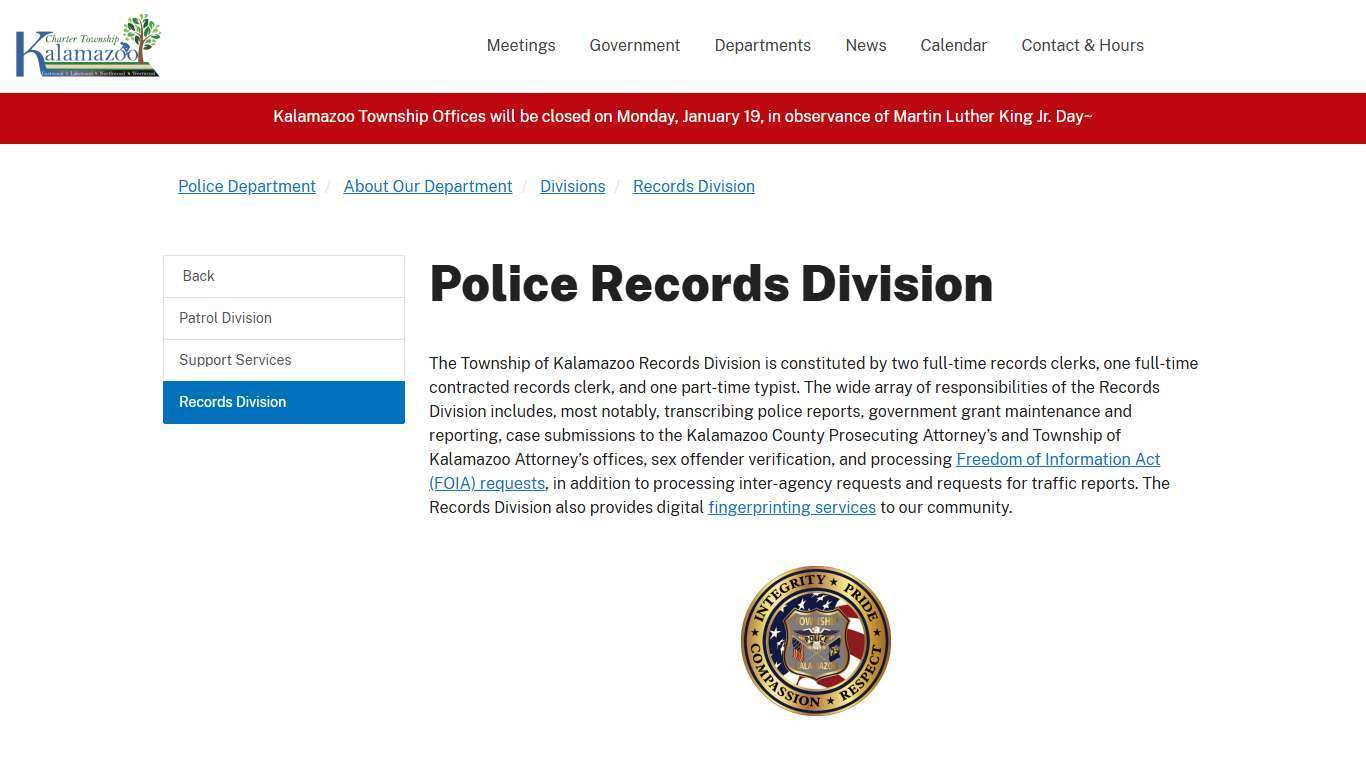Open the Contact & Hours page
Viewport: 1366px width, 768px height.
(1082, 45)
